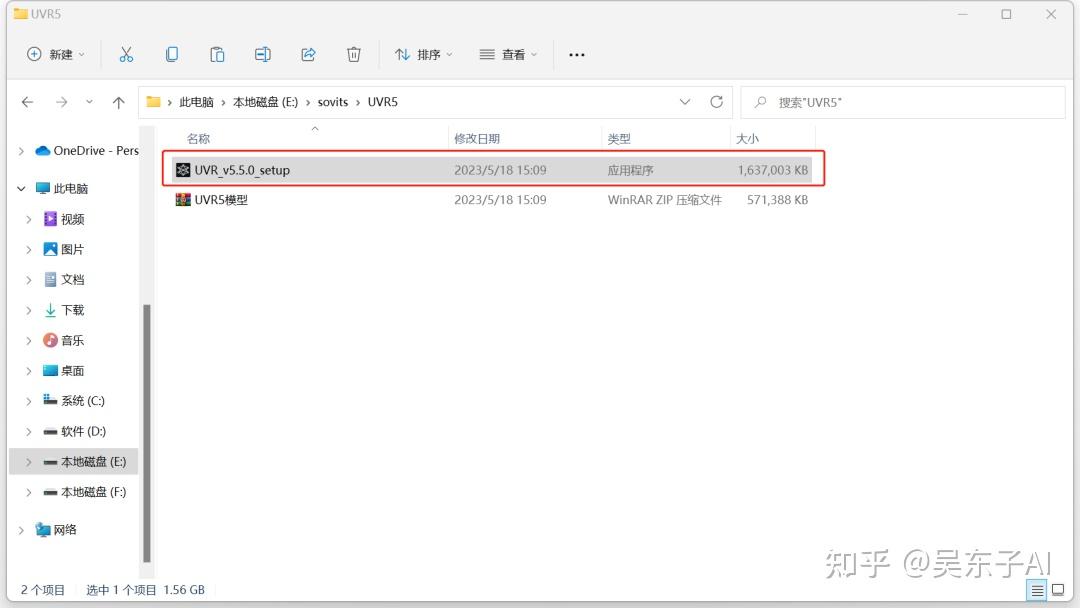Select the UVR5模型 file name

pyautogui.click(x=220, y=200)
